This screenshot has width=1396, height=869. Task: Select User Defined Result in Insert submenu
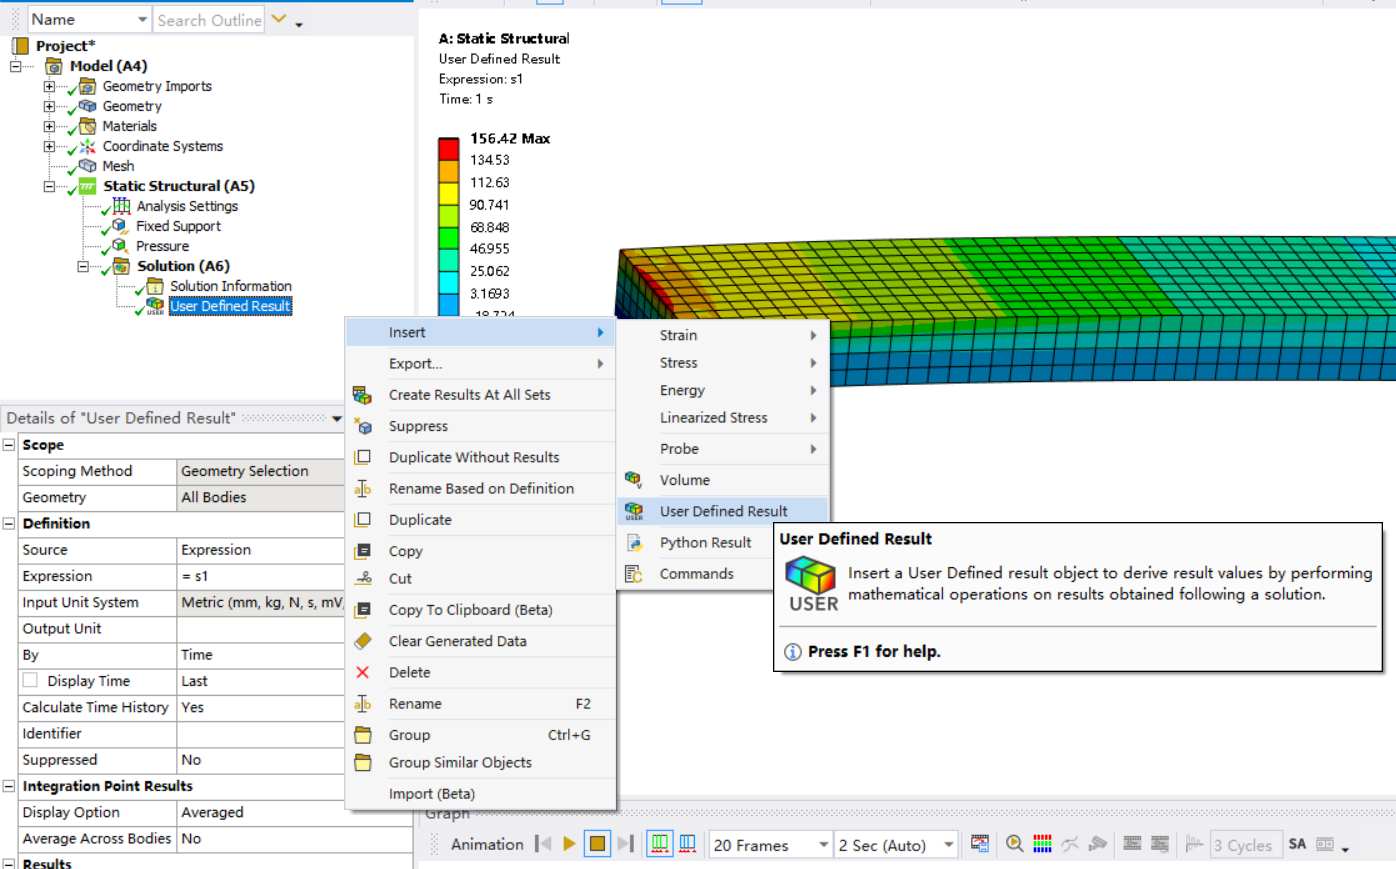[723, 511]
